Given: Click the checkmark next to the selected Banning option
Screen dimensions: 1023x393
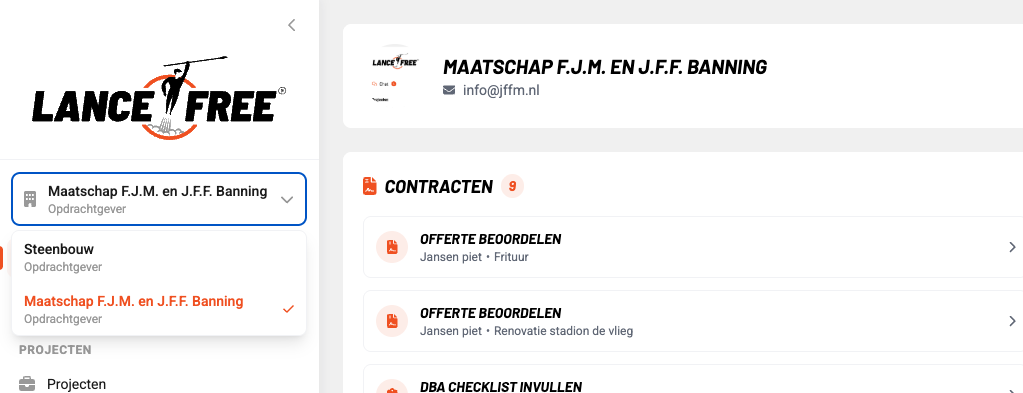Looking at the screenshot, I should (288, 309).
